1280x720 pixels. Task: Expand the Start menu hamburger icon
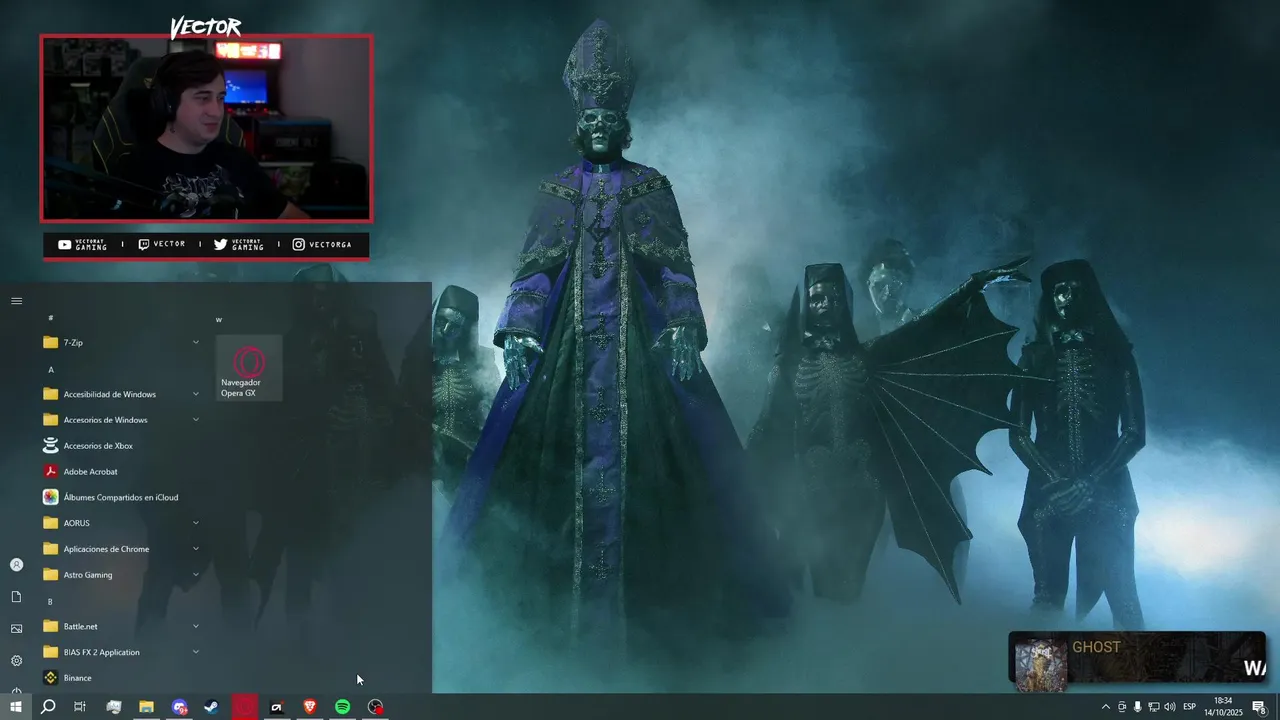(16, 301)
